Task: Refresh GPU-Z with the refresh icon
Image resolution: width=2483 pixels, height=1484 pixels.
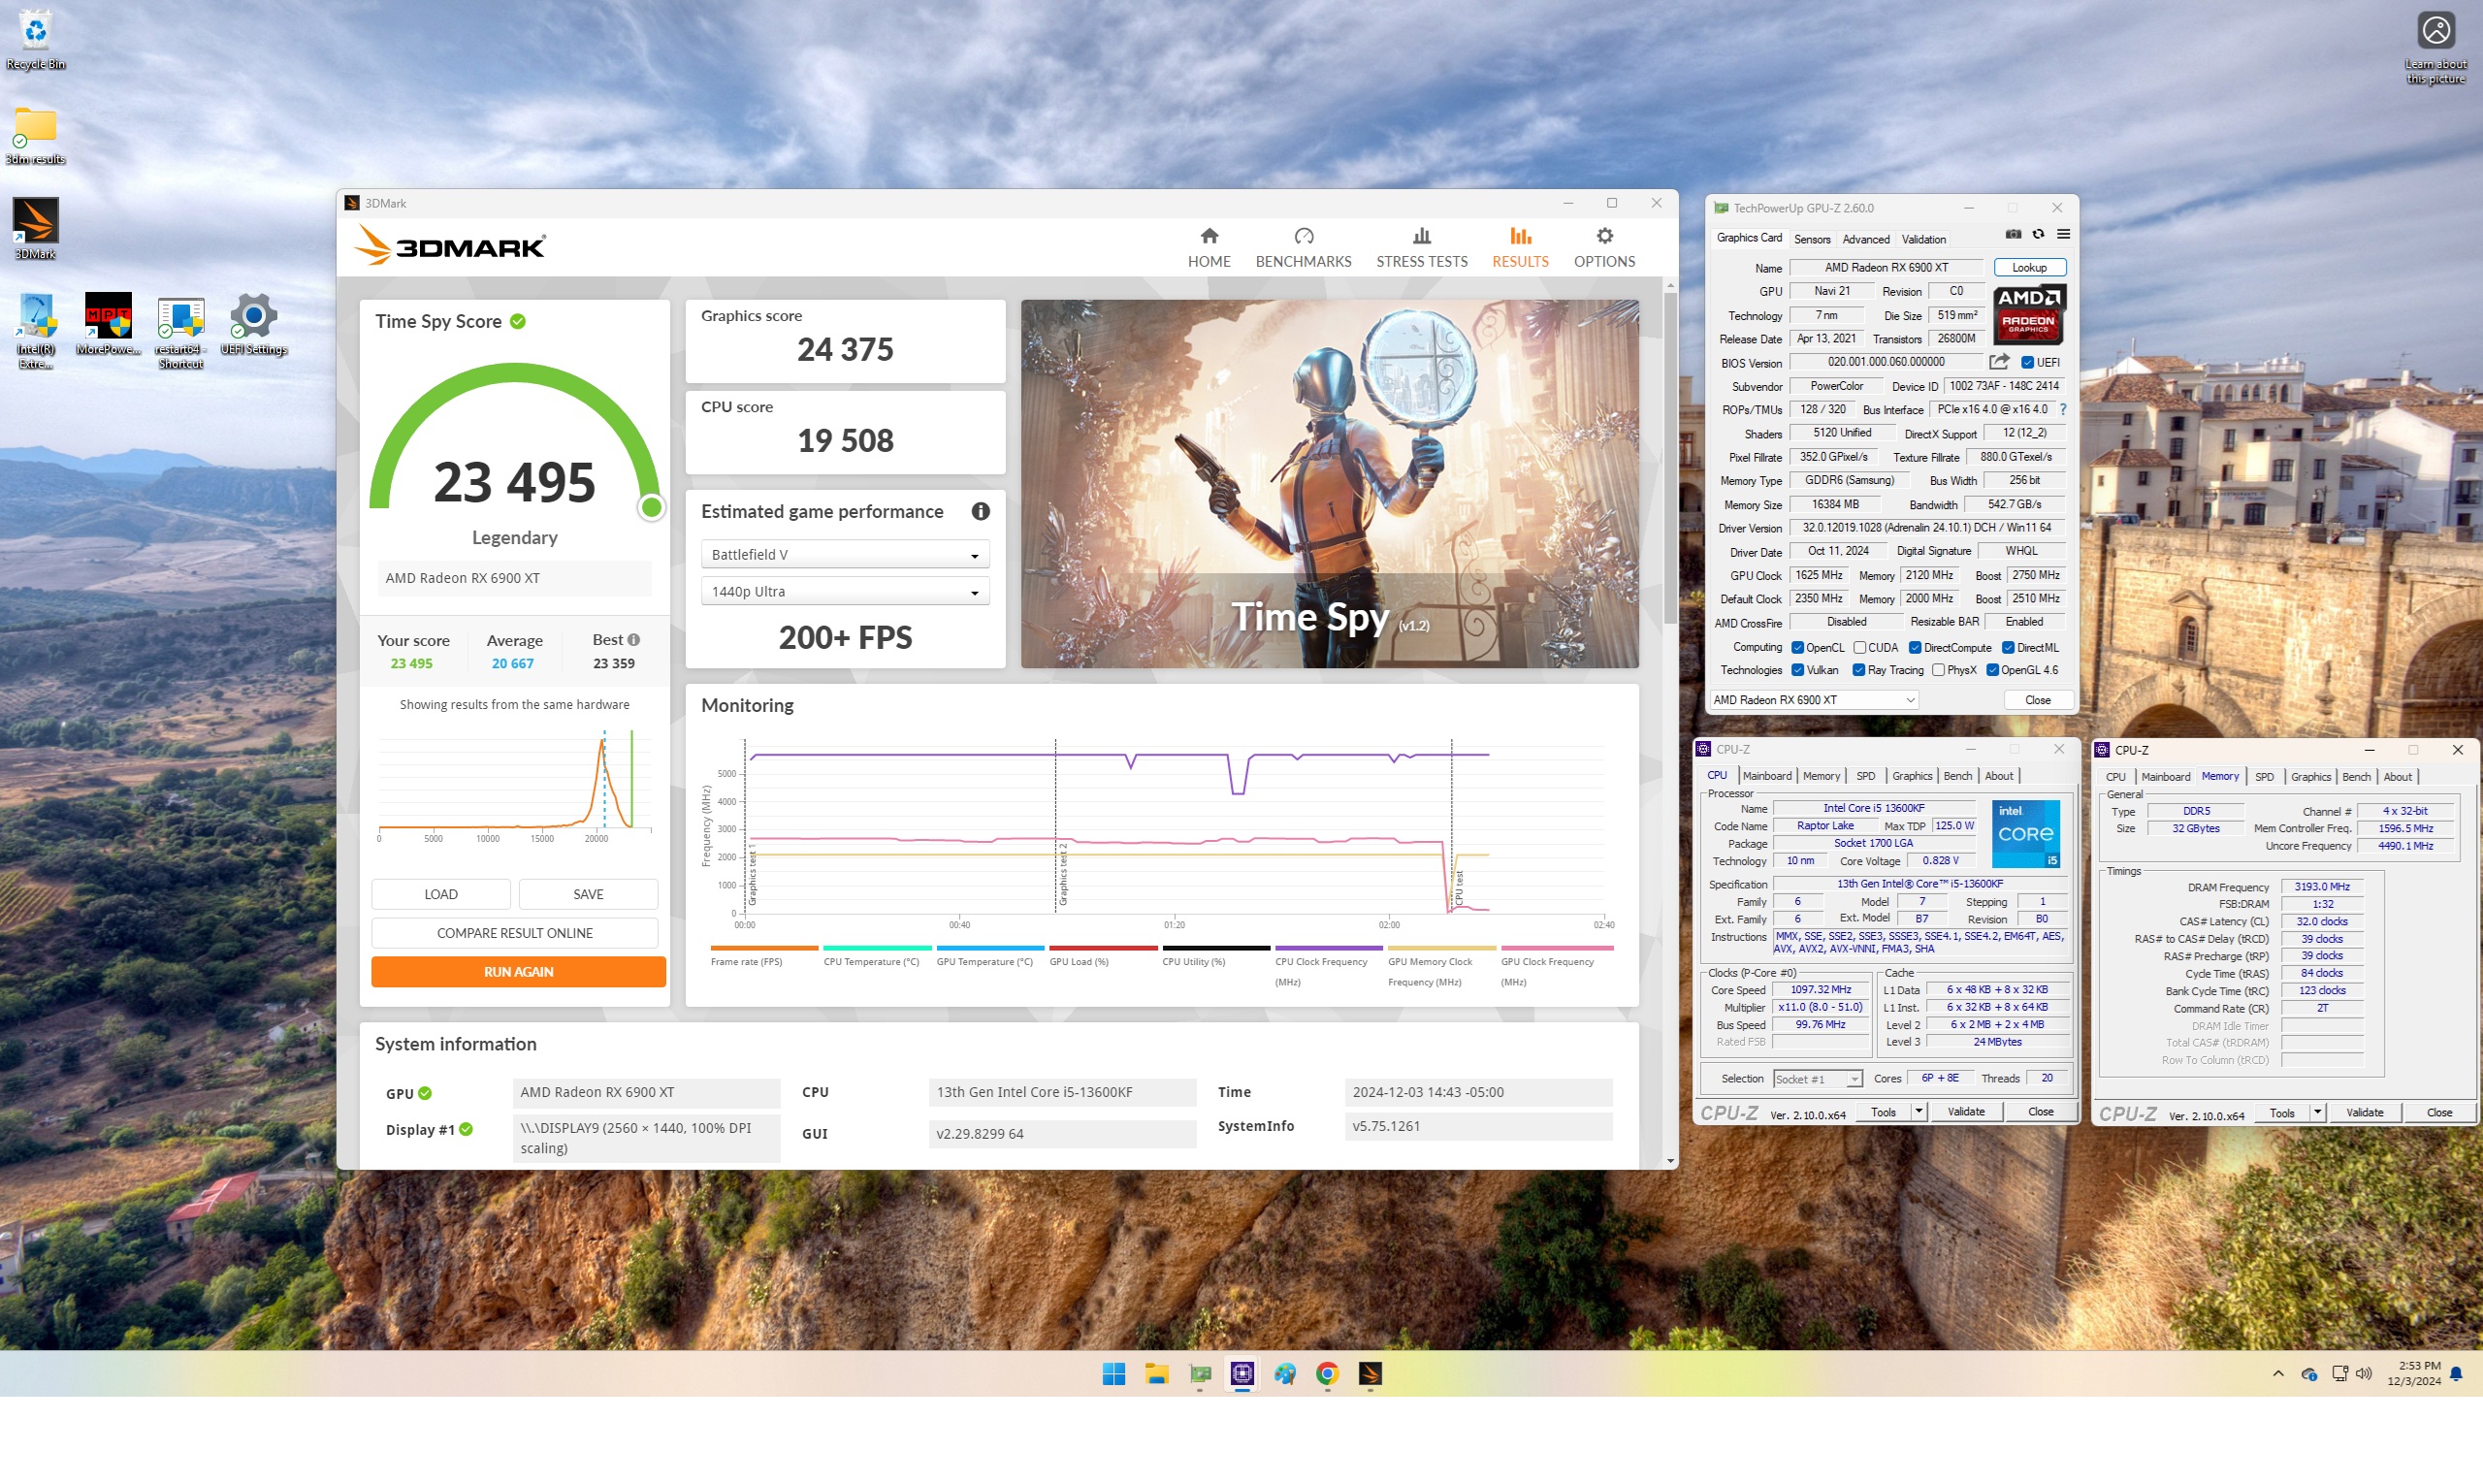Action: [2038, 234]
